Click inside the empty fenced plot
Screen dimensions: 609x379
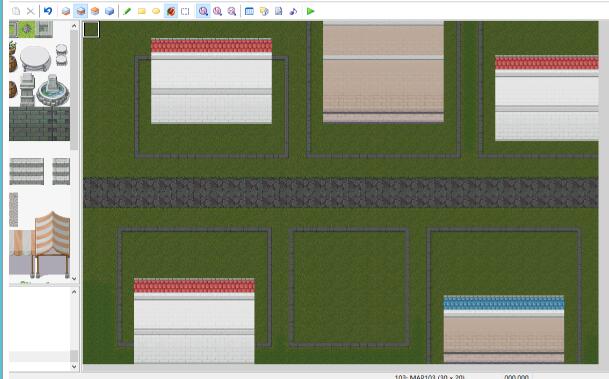point(349,287)
